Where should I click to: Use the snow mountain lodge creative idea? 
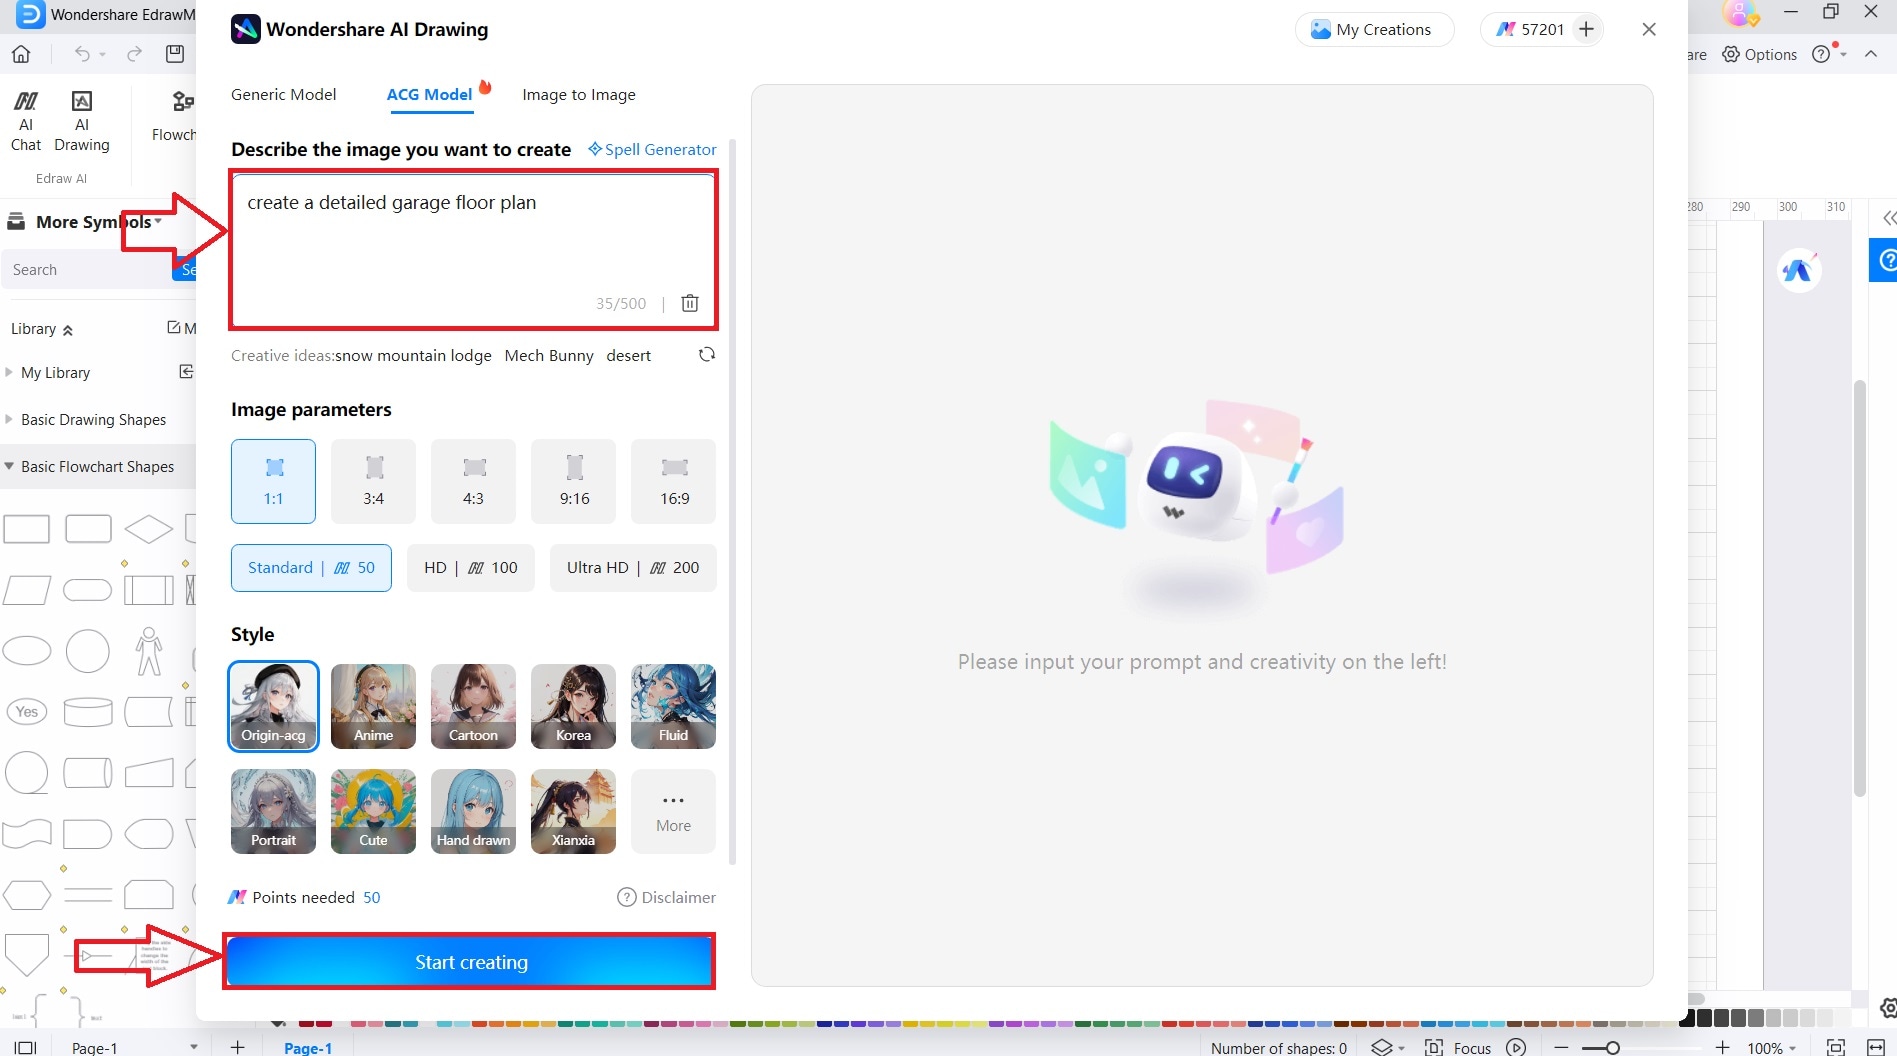pos(414,355)
